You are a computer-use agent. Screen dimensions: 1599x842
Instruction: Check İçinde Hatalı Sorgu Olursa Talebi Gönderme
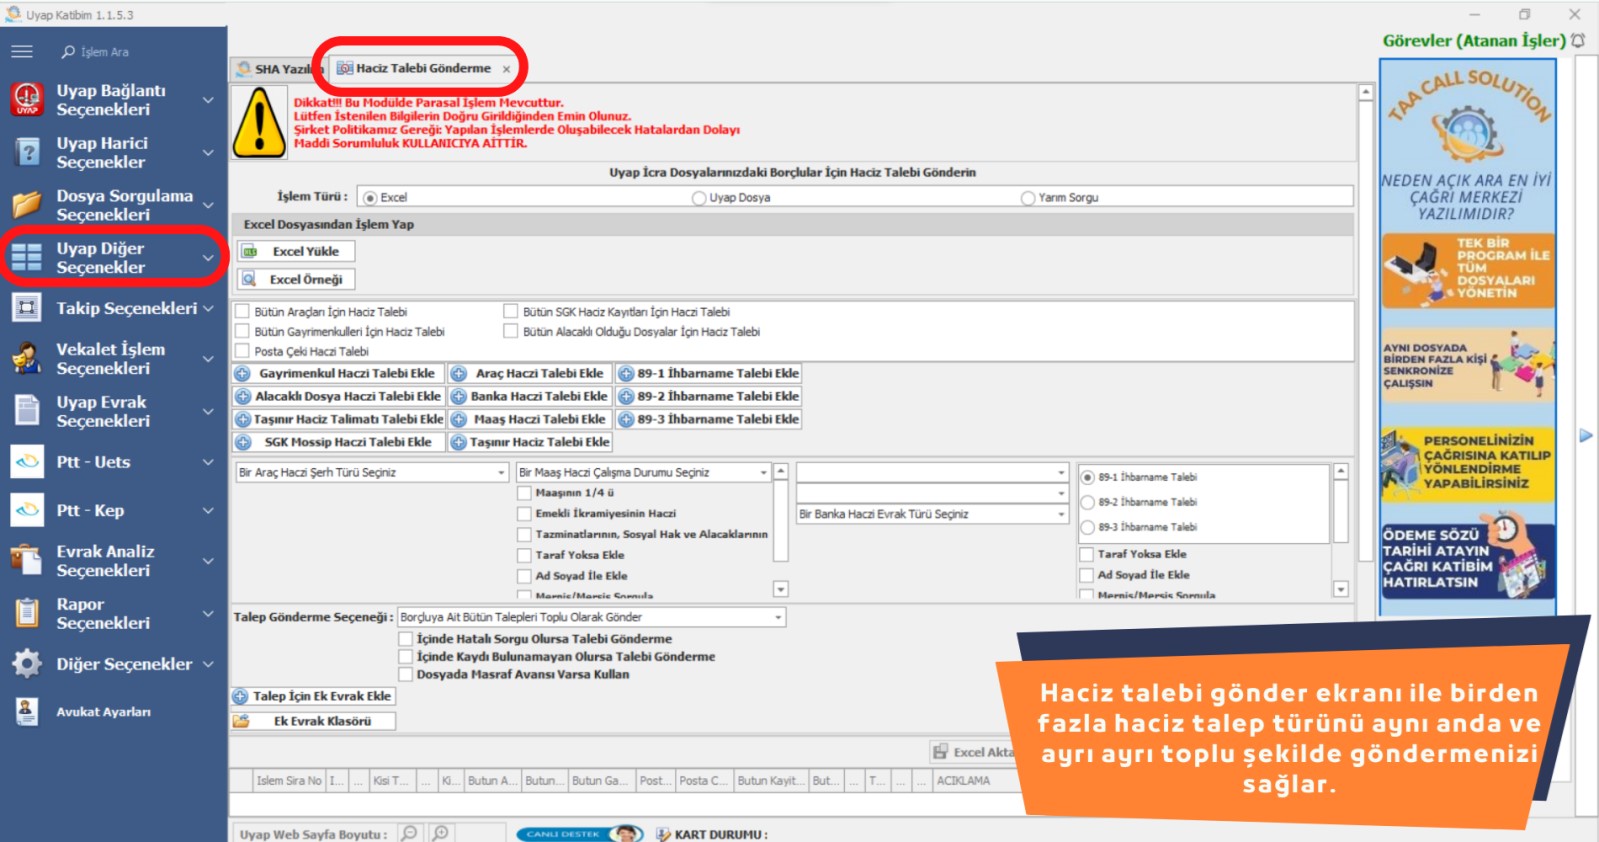[x=406, y=639]
